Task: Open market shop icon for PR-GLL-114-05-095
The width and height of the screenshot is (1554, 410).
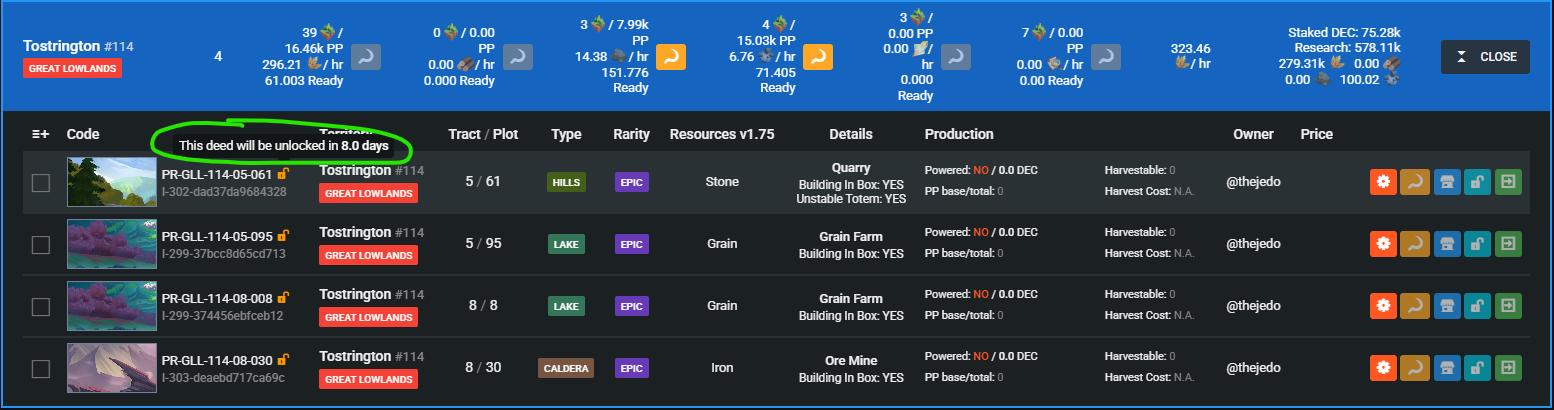Action: point(1446,244)
